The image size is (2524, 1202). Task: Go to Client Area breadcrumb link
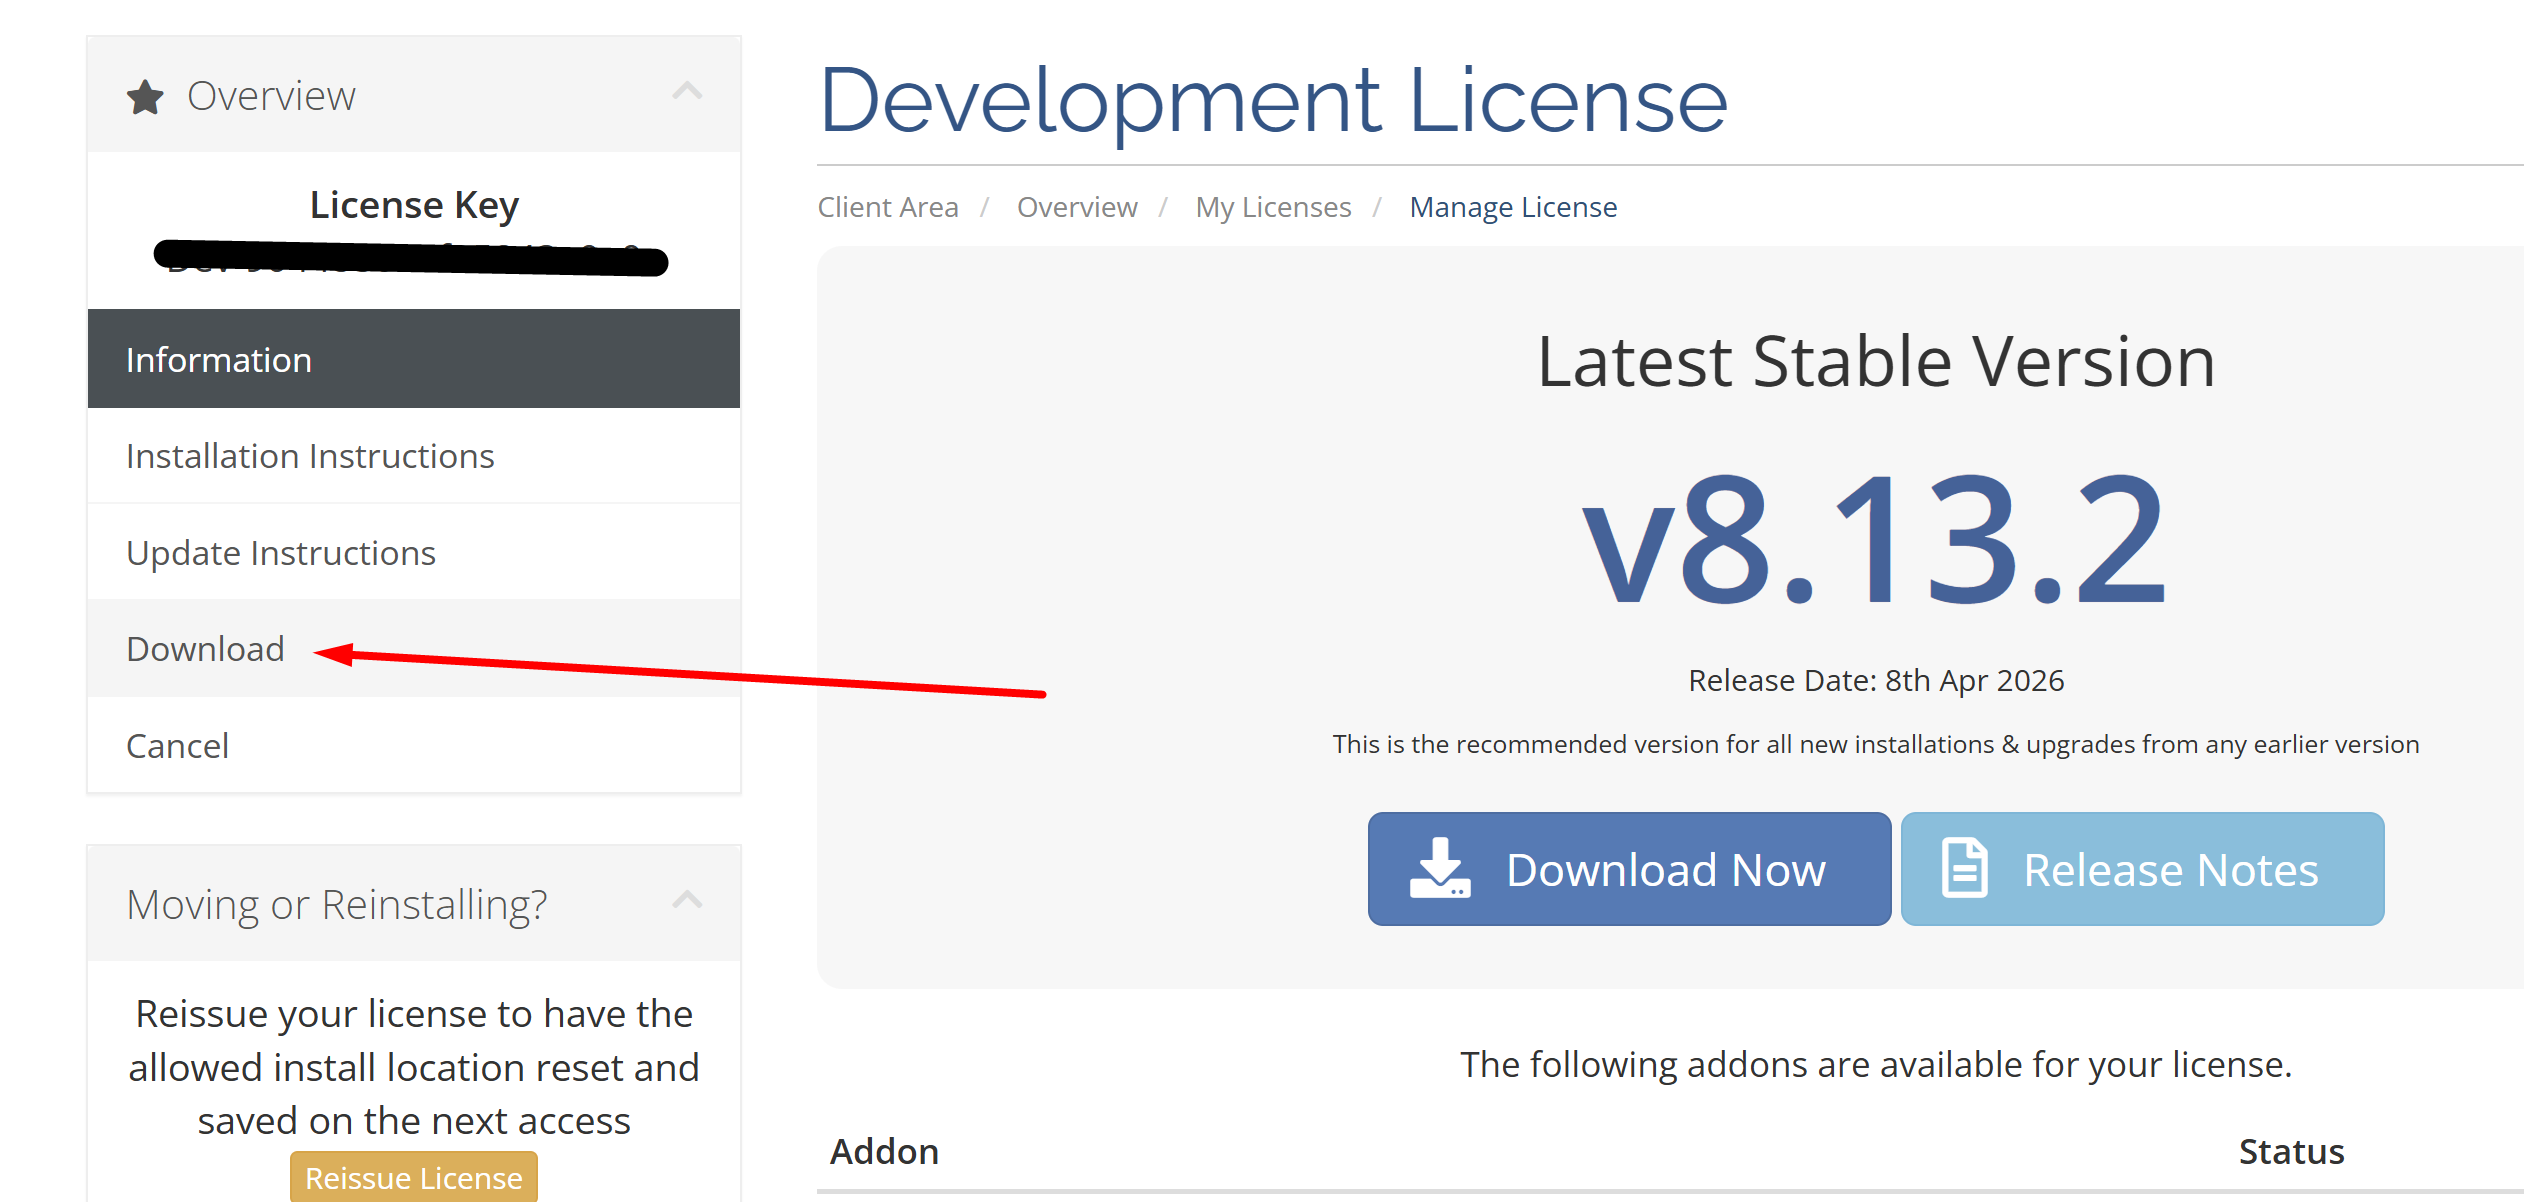point(887,207)
